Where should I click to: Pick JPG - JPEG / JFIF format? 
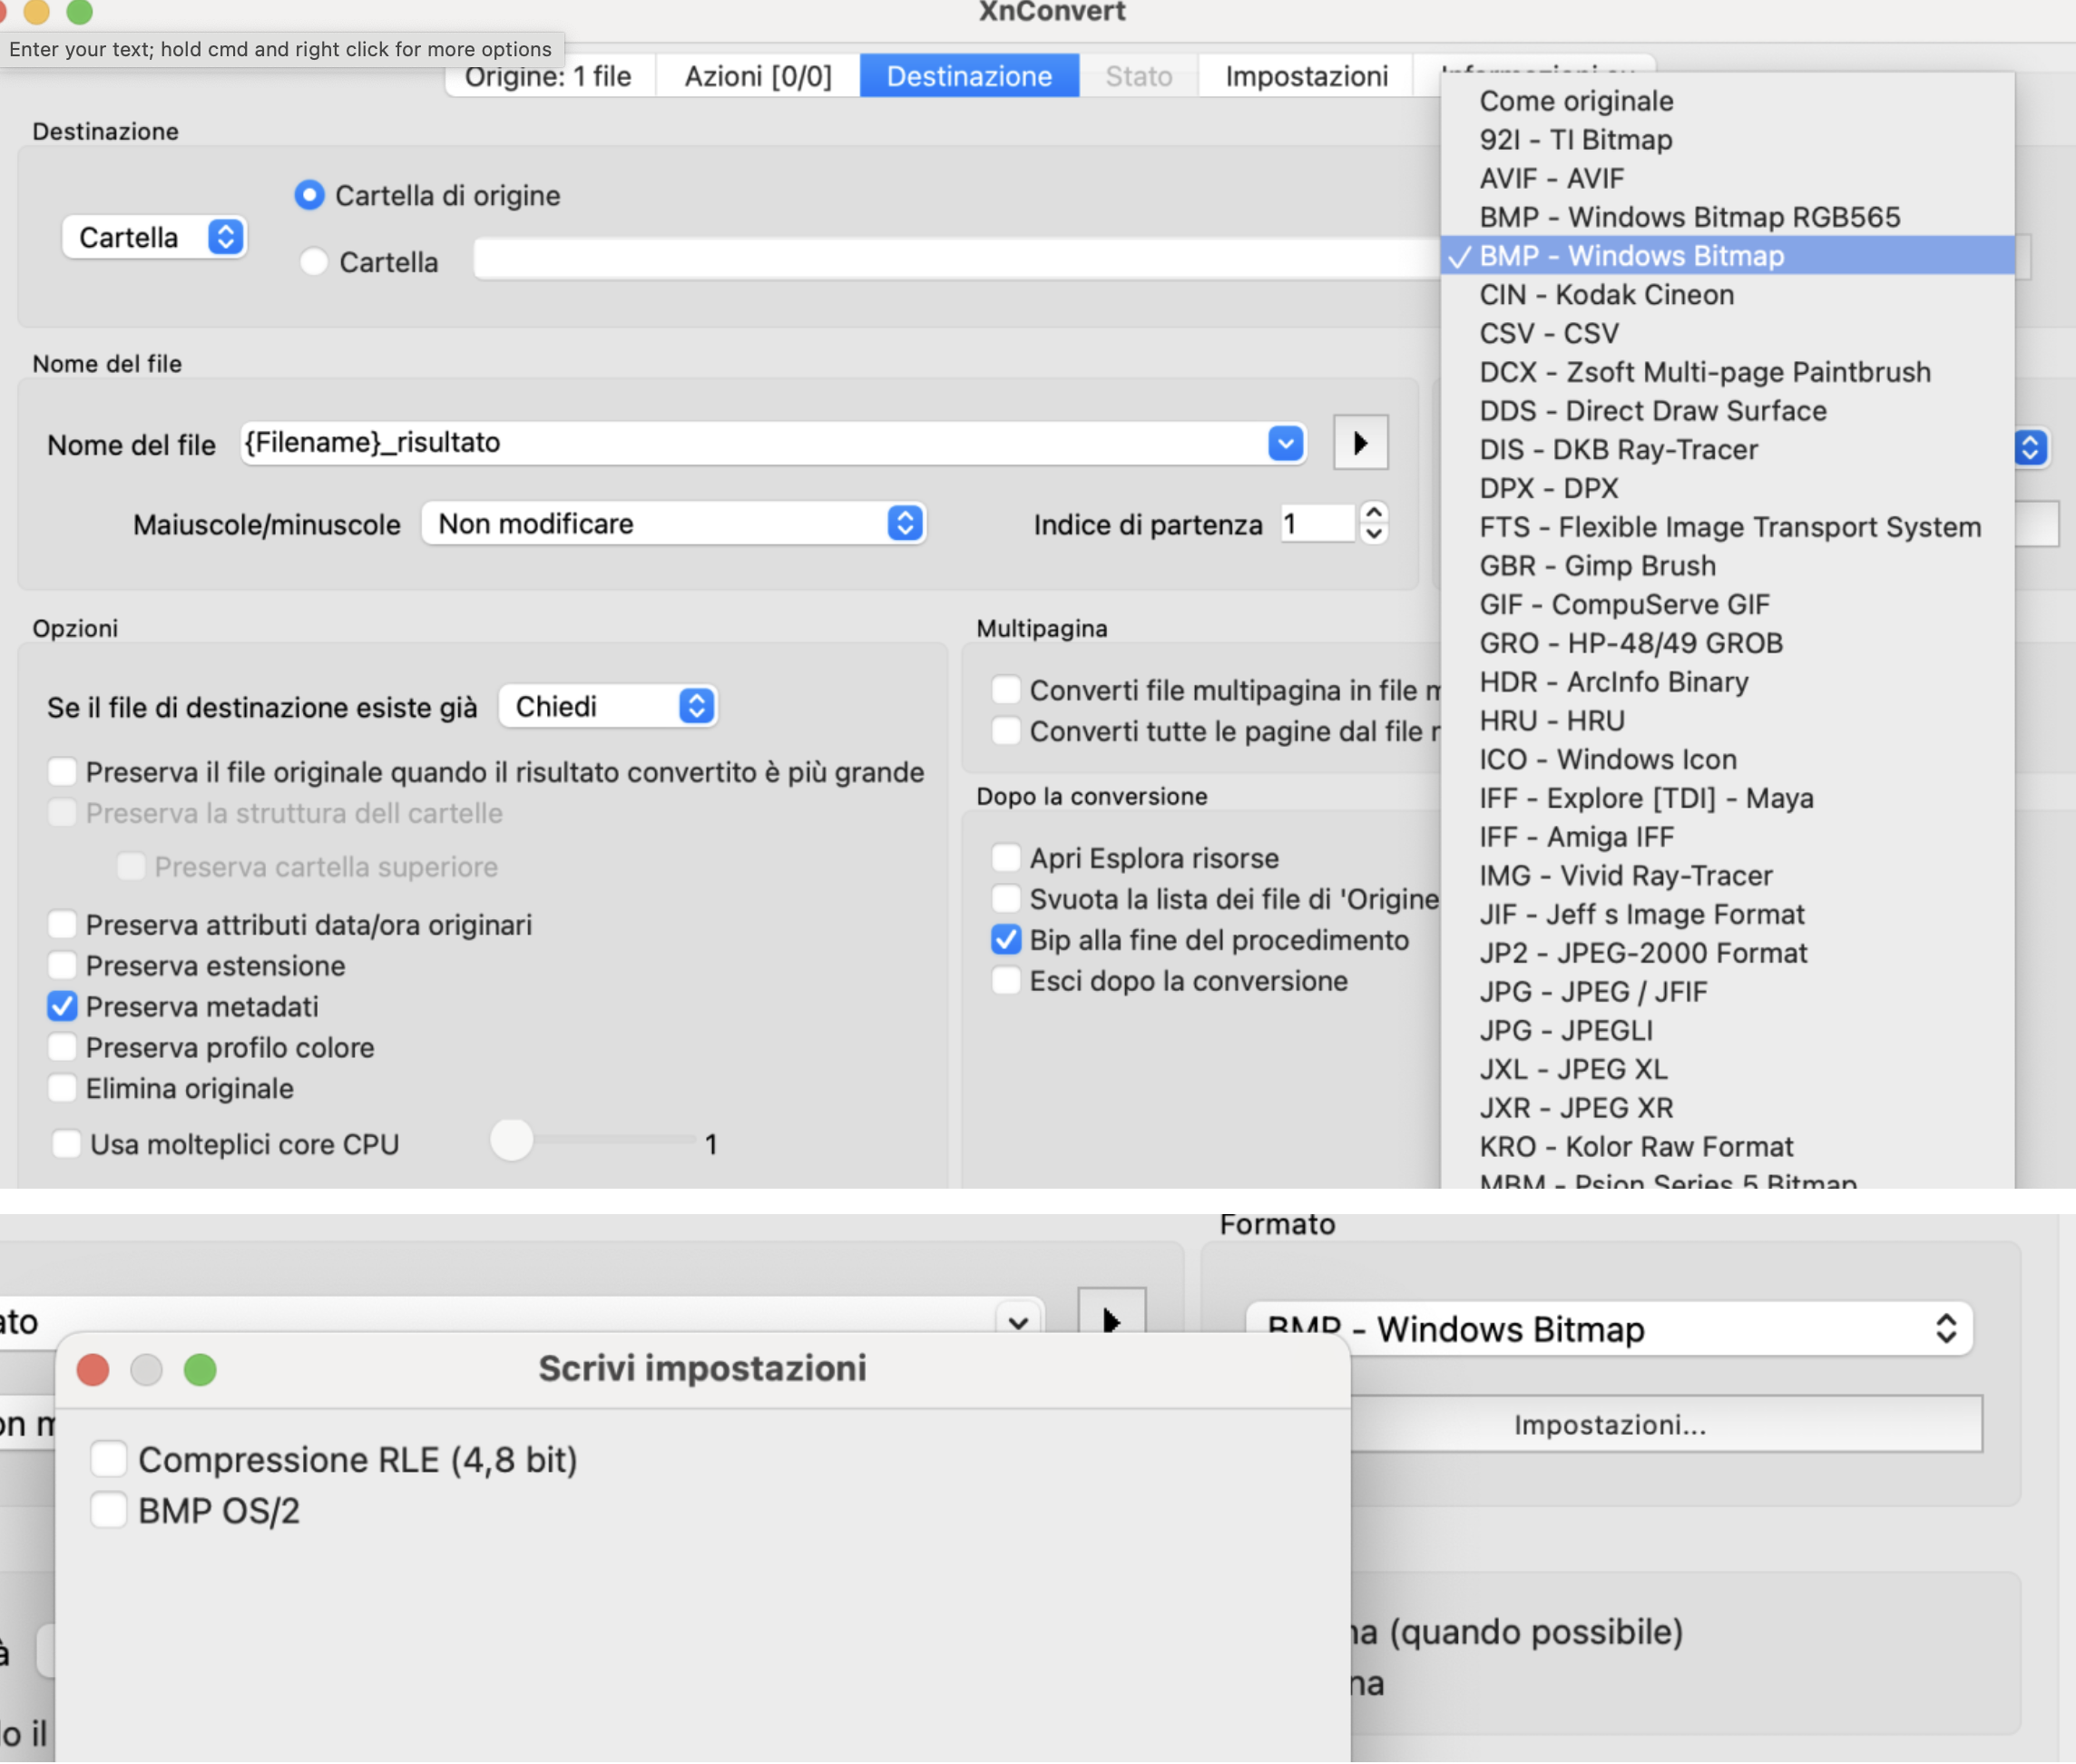pos(1727,992)
